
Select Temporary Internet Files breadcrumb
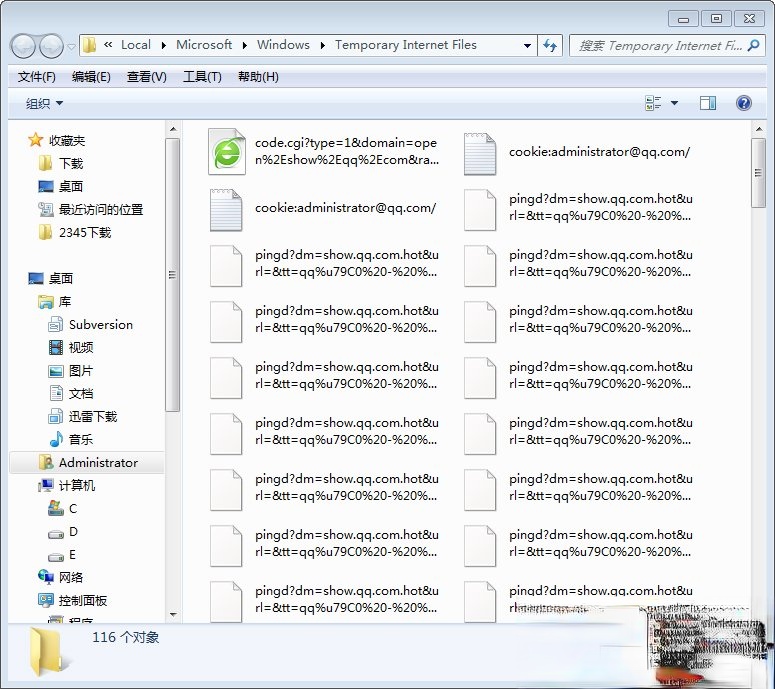[x=406, y=45]
